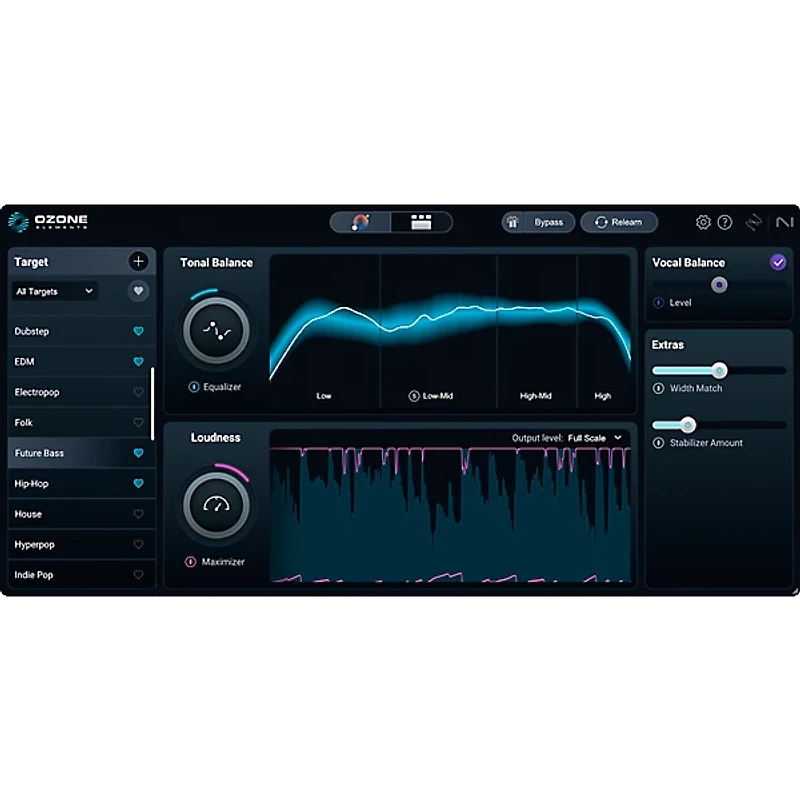800x800 pixels.
Task: Click the Equalizer power icon under Tonal Balance
Action: pos(193,386)
